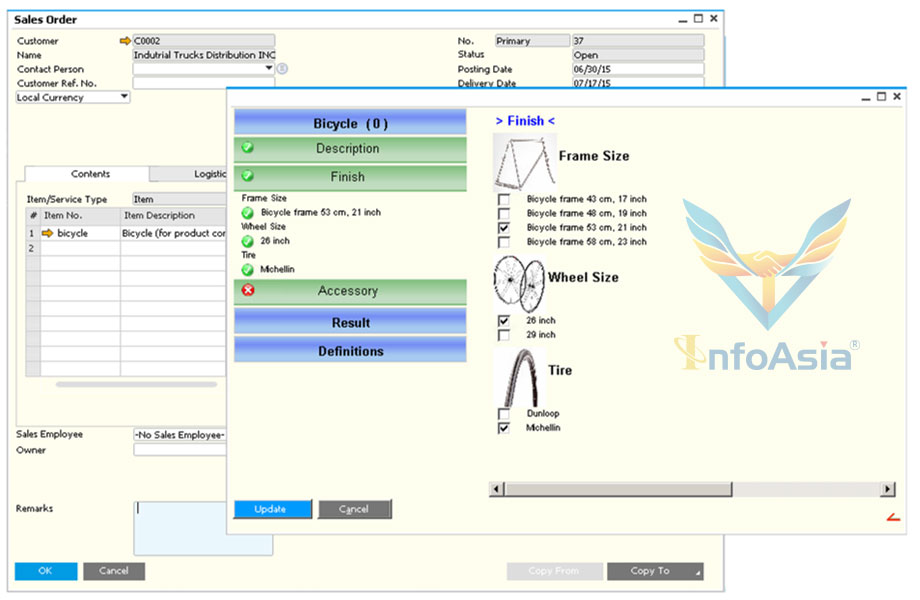Click the Delivery Date field 07/17/15
920x600 pixels.
[x=638, y=83]
